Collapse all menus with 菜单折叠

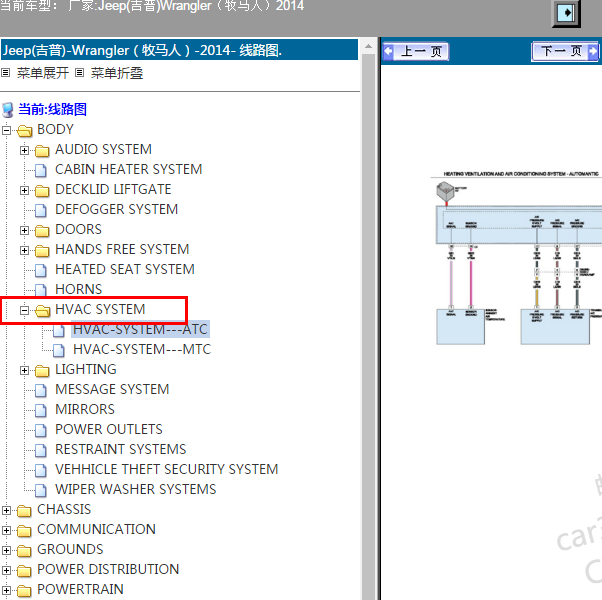point(117,73)
